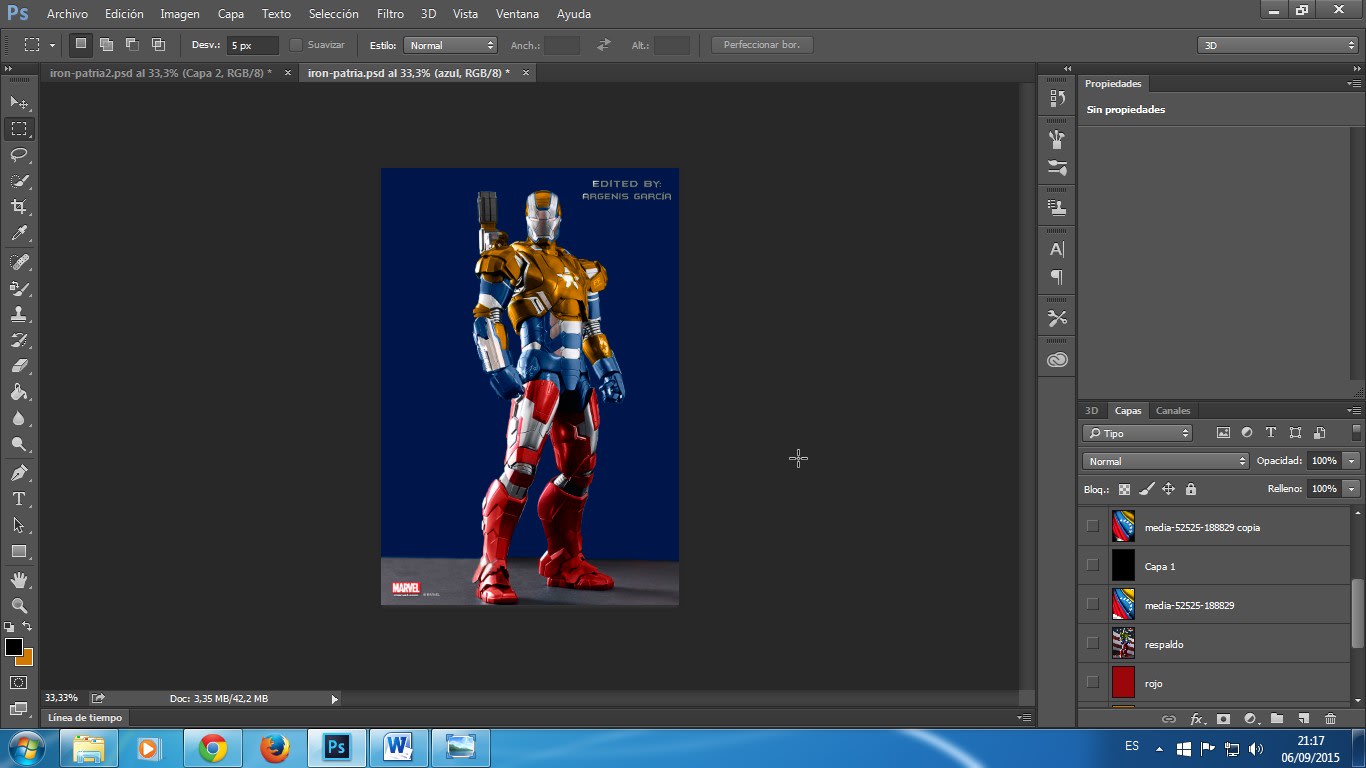The width and height of the screenshot is (1366, 768).
Task: Switch to the 3D panel tab
Action: pyautogui.click(x=1091, y=411)
